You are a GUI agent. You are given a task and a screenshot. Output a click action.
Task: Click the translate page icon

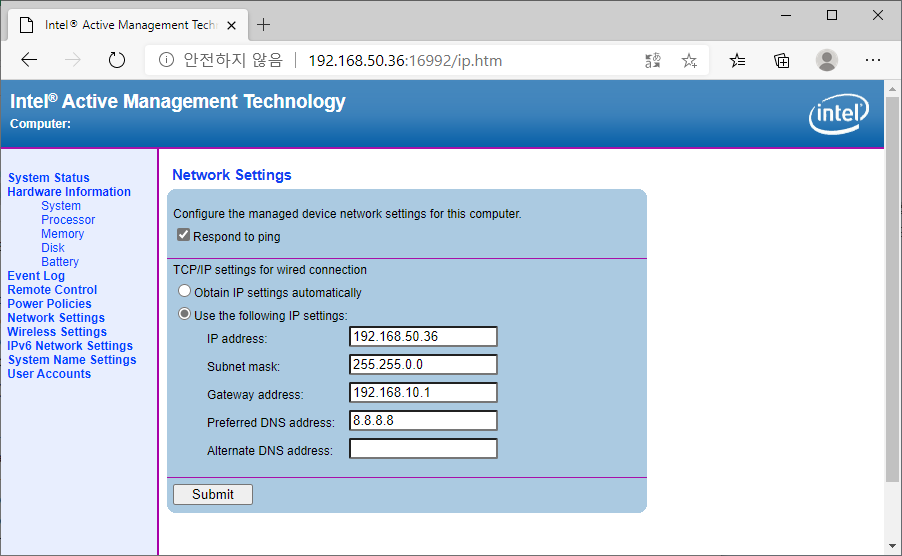pos(653,60)
